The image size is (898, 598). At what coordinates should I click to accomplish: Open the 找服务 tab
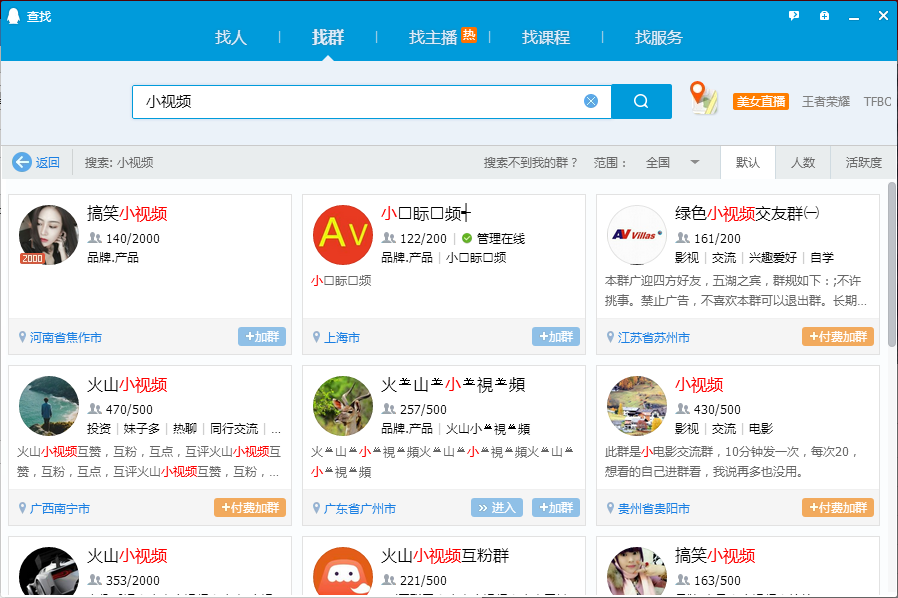659,38
